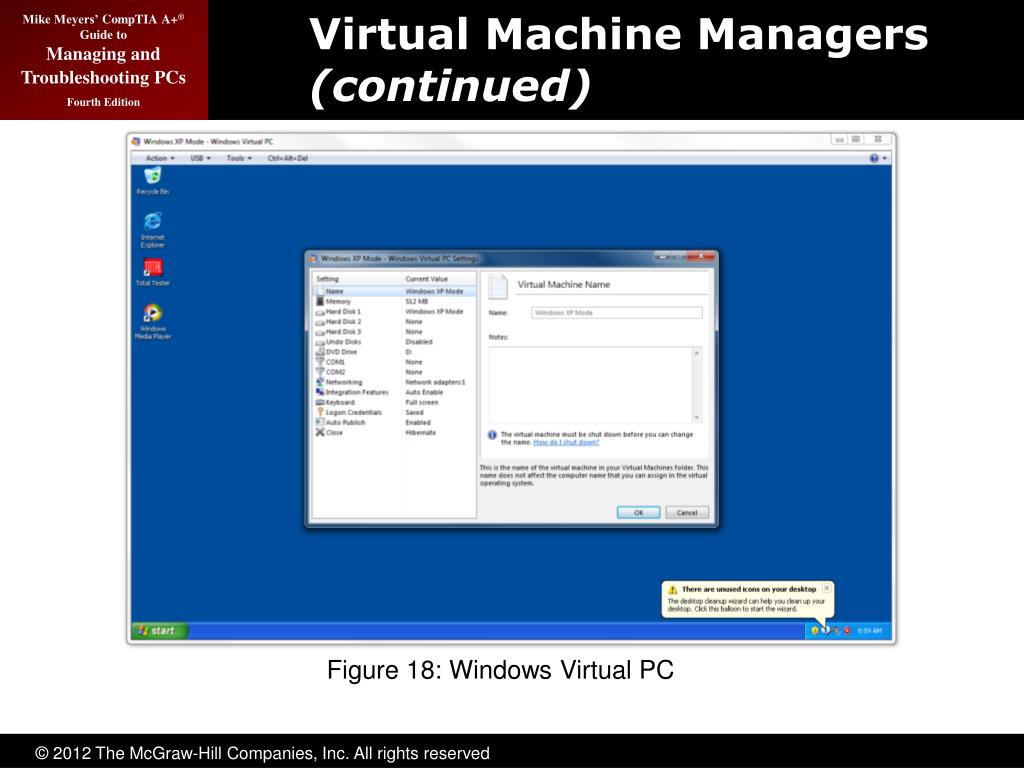Select the Auto Publish icon
This screenshot has width=1024, height=768.
[x=320, y=422]
